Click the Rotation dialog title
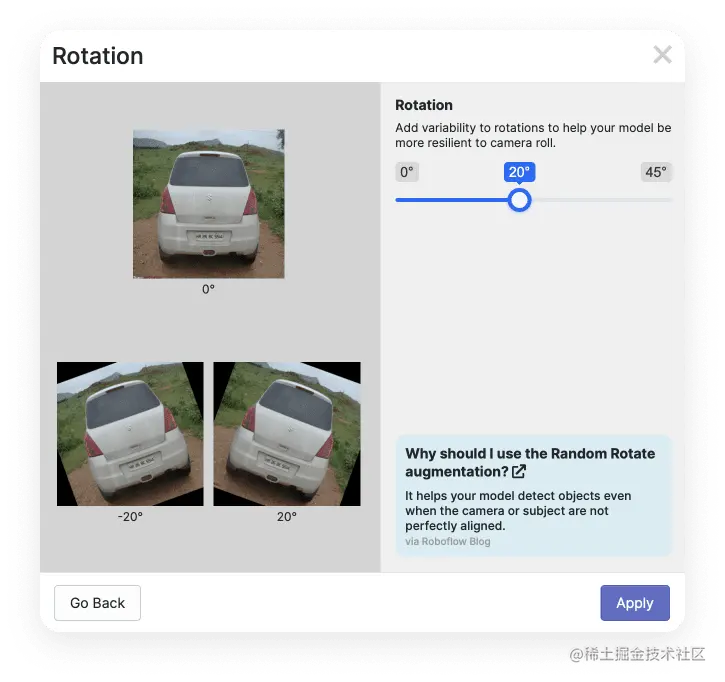This screenshot has width=725, height=682. click(x=98, y=56)
